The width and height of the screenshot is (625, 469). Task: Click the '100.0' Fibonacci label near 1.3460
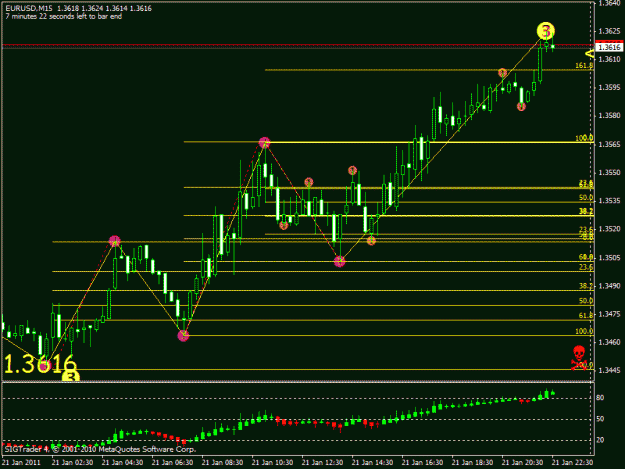[x=584, y=332]
